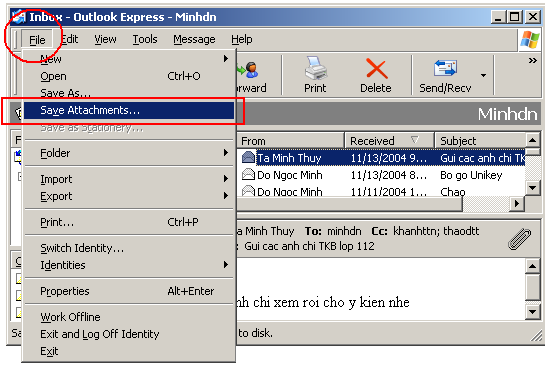The image size is (547, 366).
Task: Sort messages by Received column
Action: pyautogui.click(x=389, y=141)
